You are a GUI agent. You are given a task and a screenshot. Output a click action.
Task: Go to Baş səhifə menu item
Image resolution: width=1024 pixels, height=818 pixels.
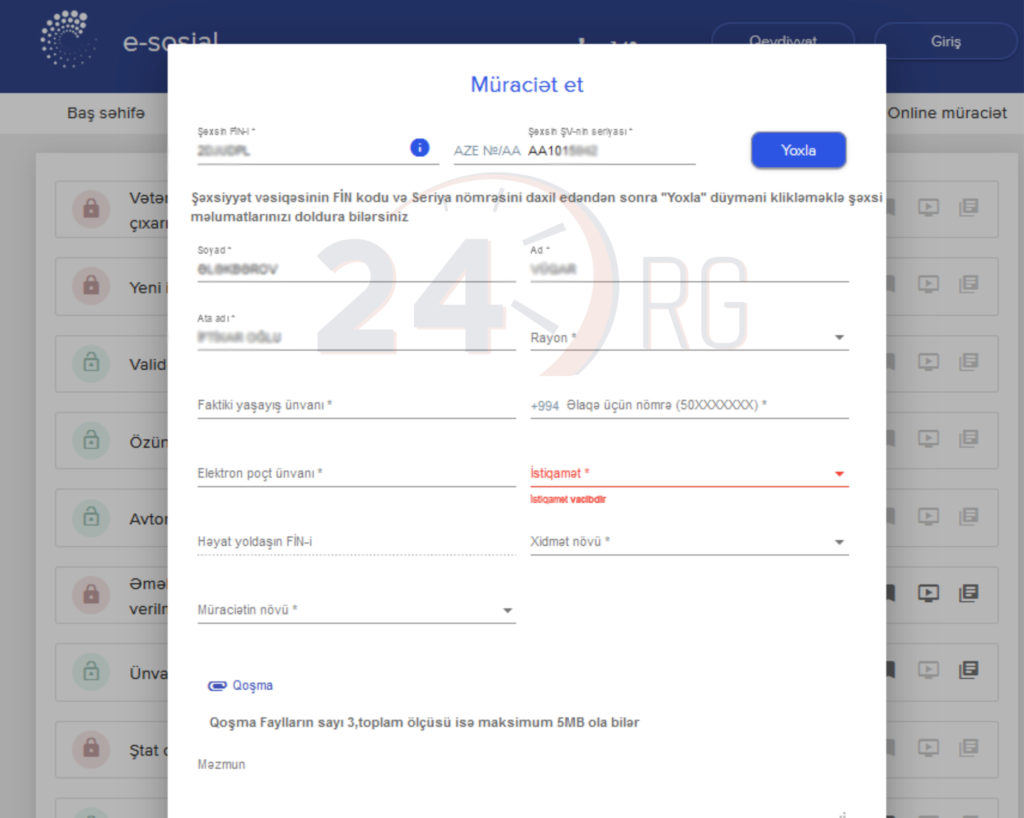pyautogui.click(x=106, y=113)
